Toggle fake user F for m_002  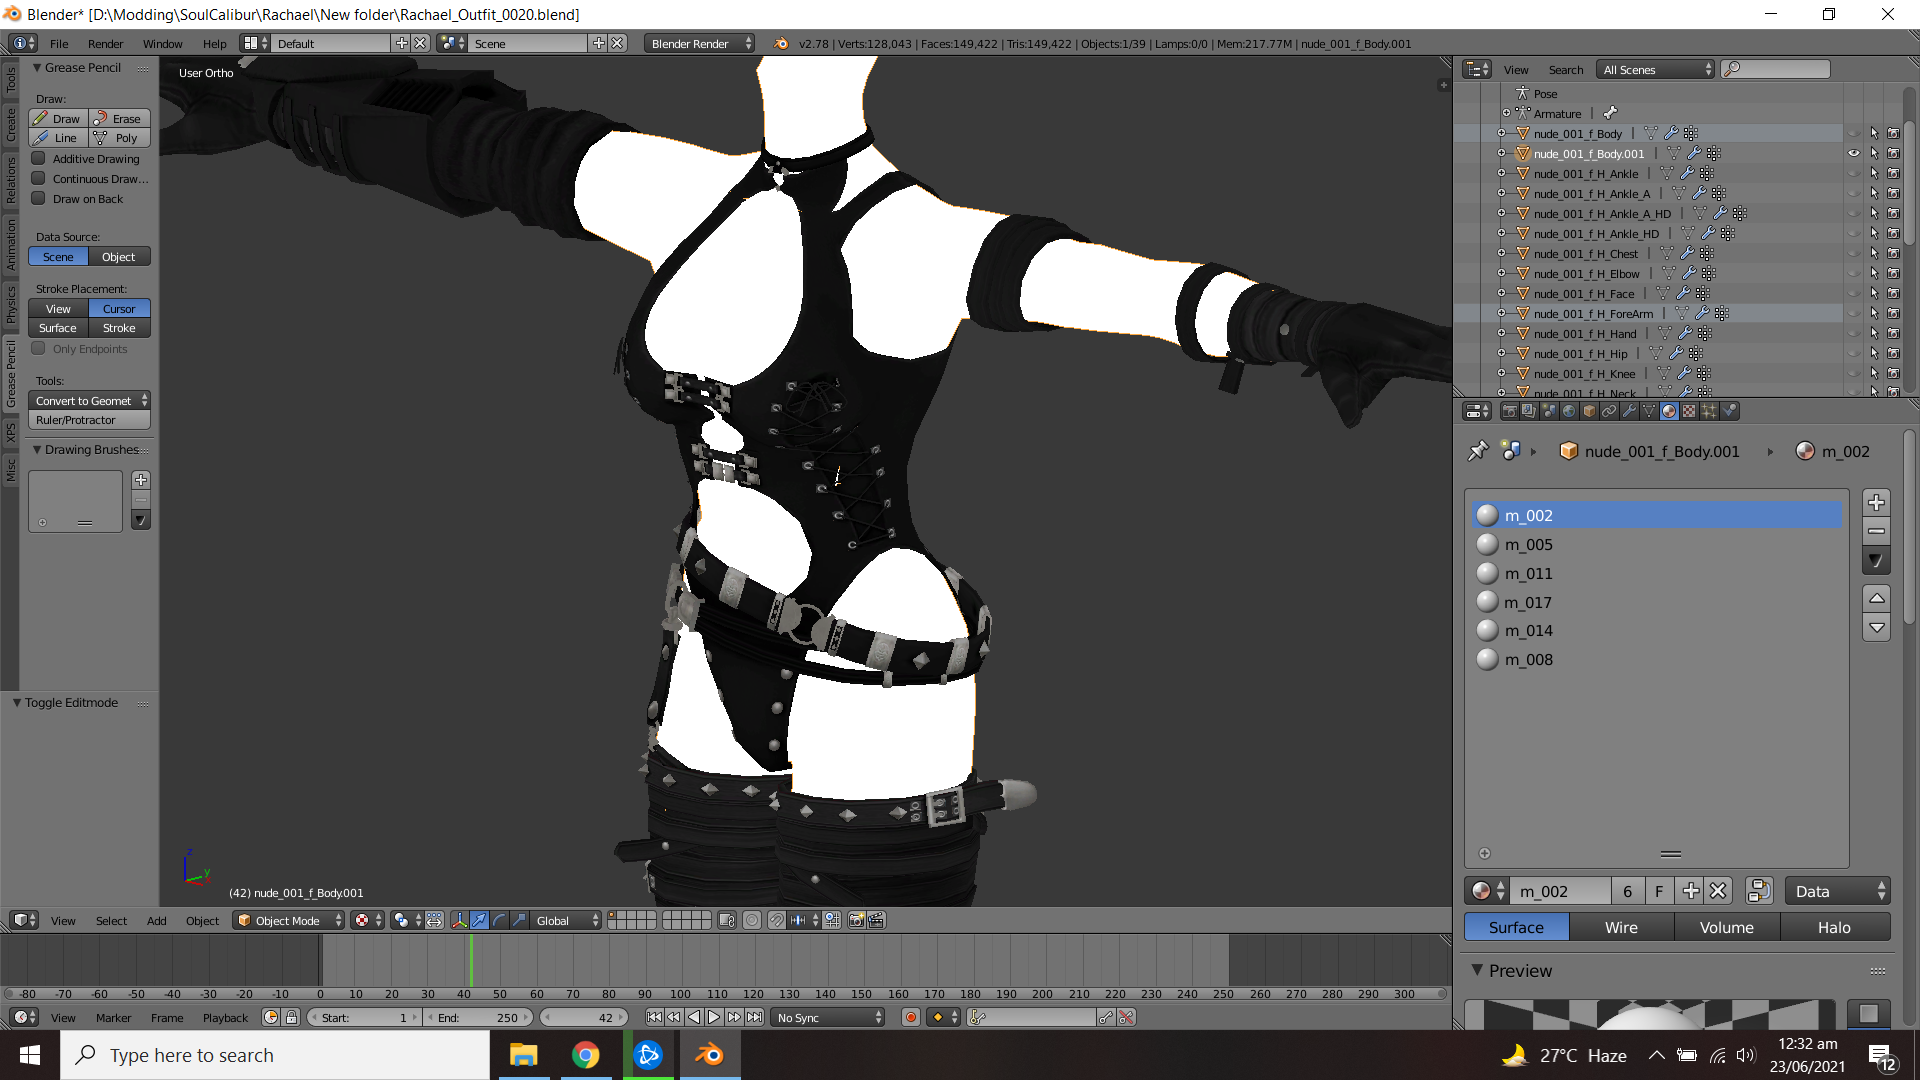(1659, 891)
